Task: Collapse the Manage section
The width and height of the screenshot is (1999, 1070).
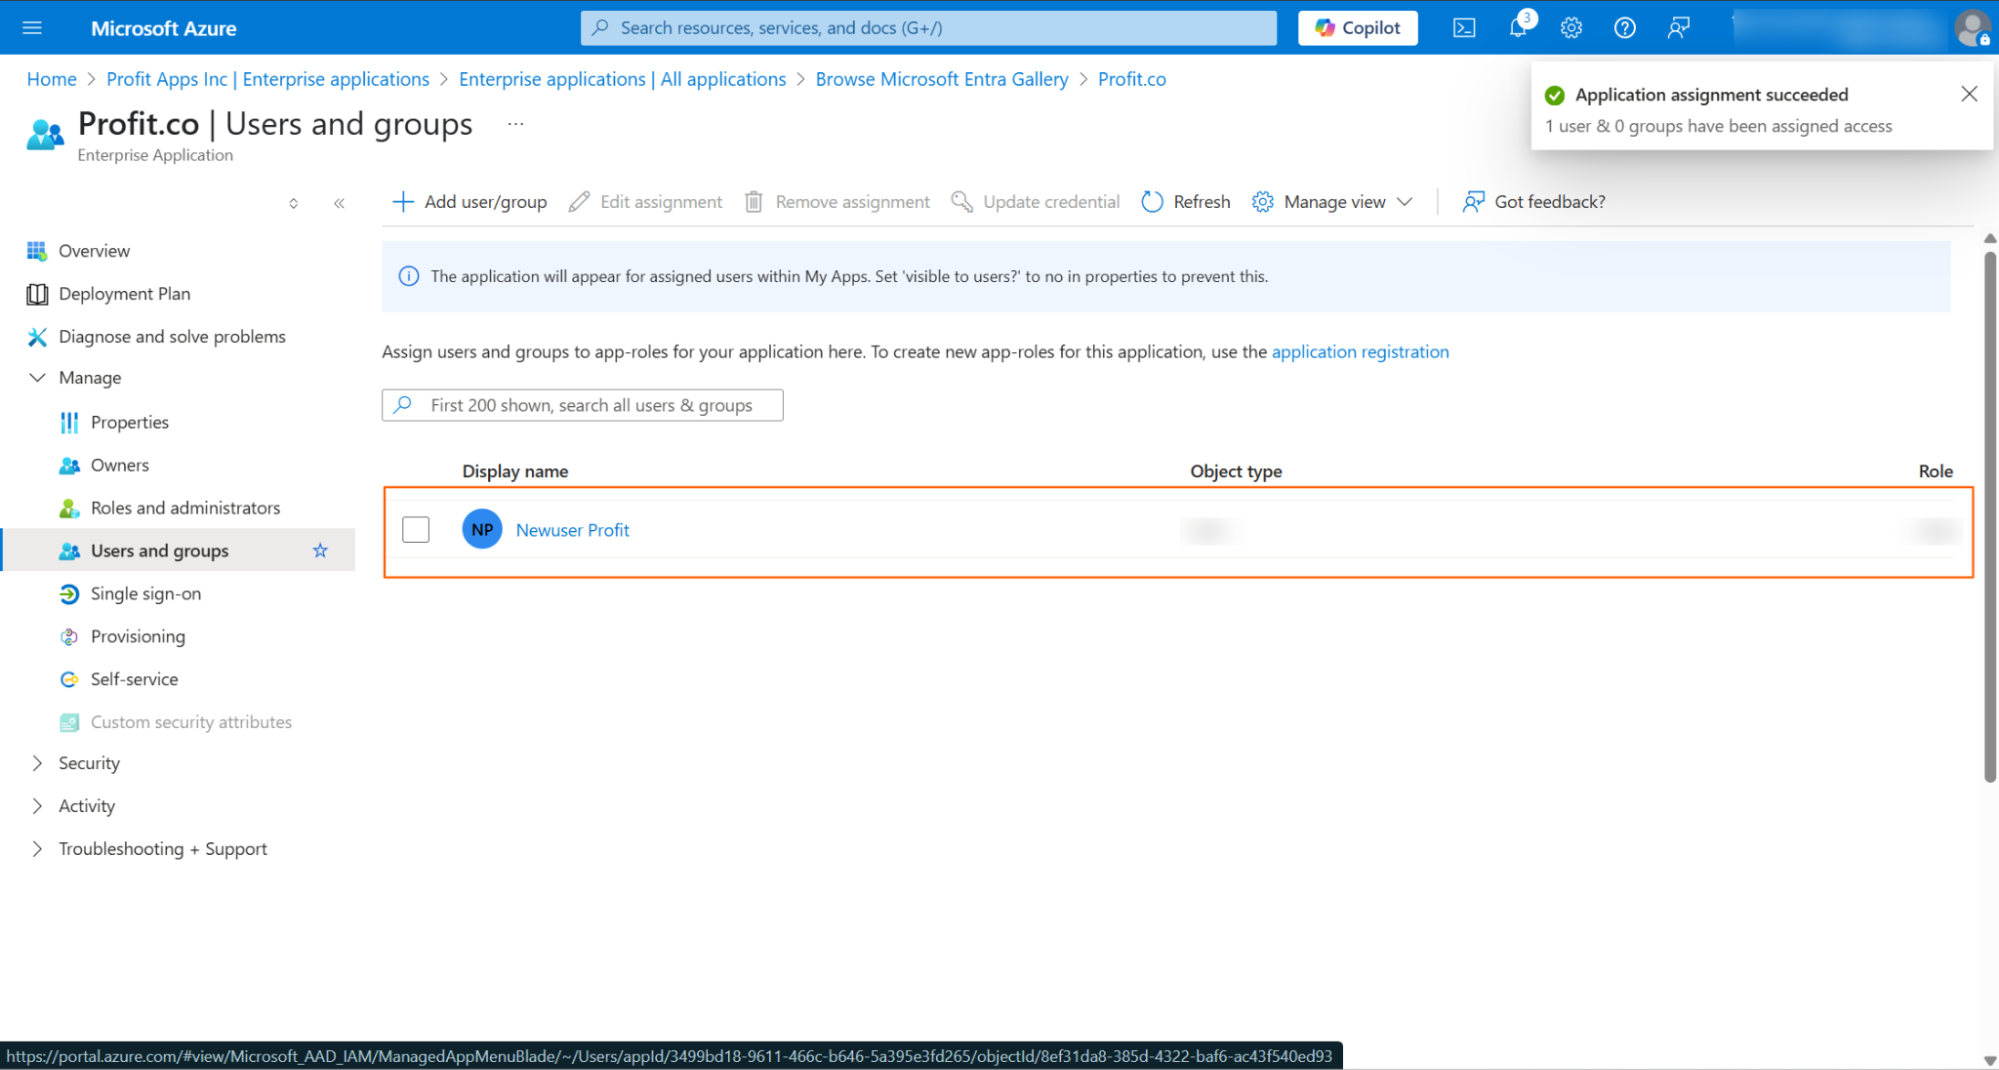Action: coord(75,378)
